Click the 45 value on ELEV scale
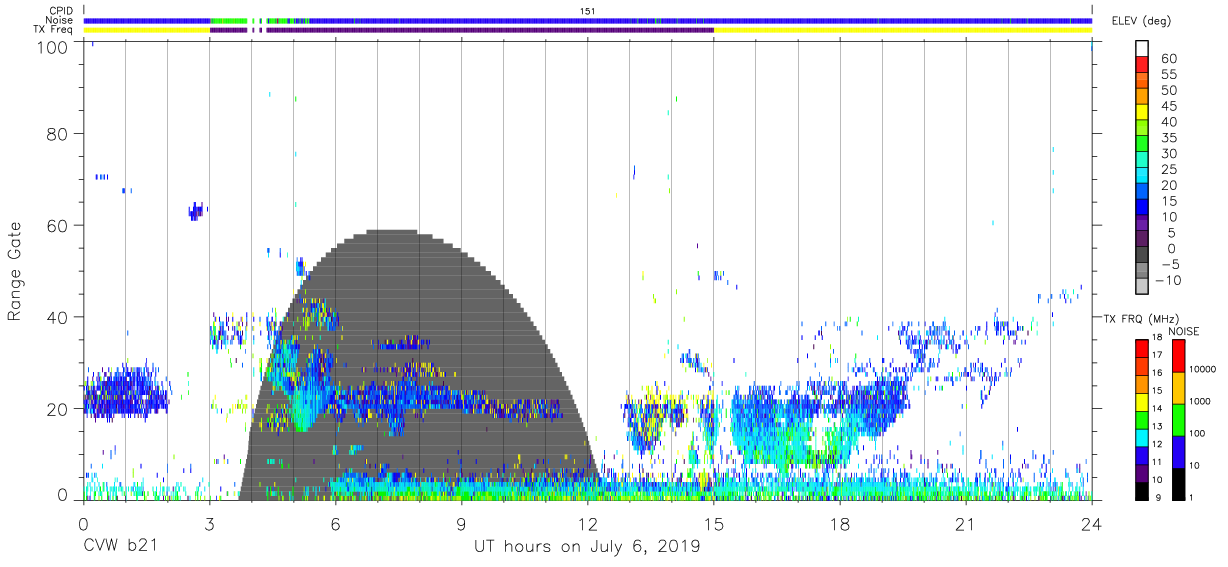 [1169, 106]
